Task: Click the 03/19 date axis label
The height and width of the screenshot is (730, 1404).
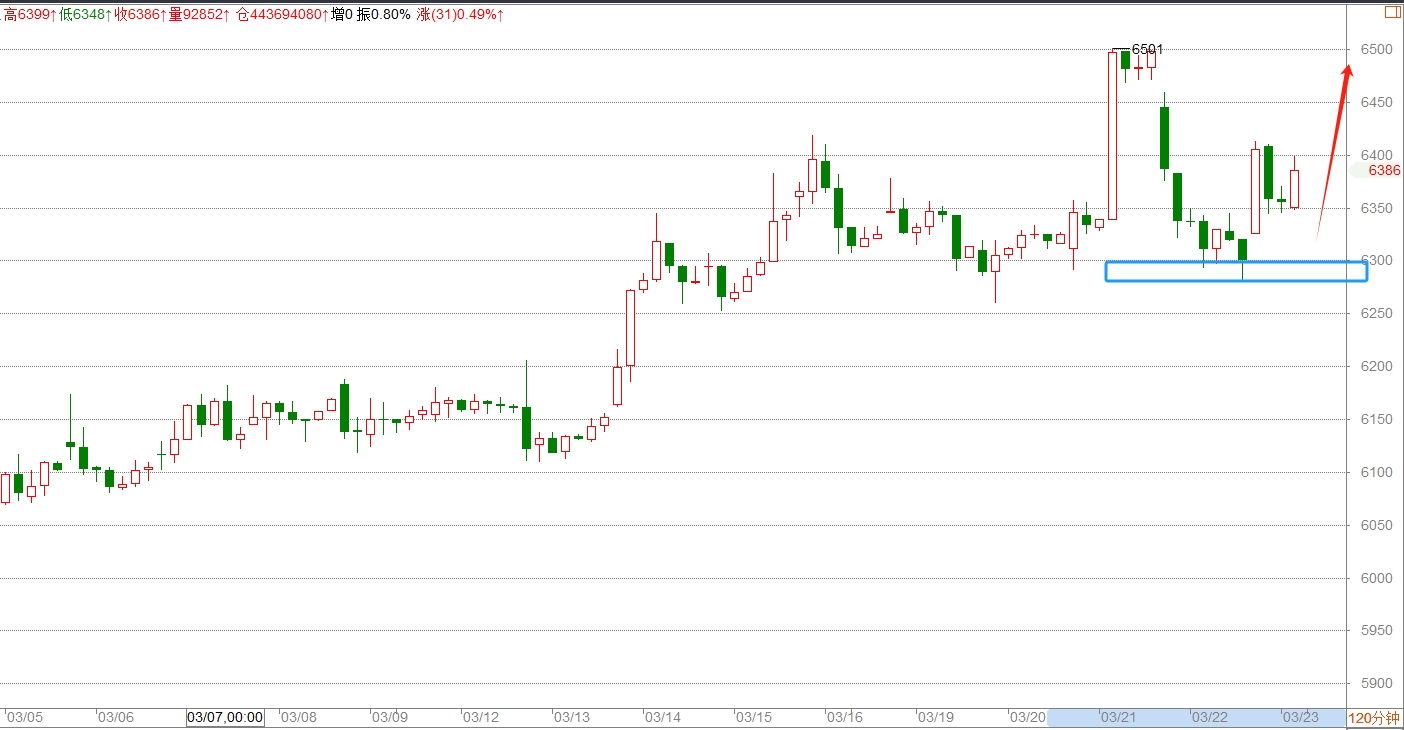Action: pos(936,718)
